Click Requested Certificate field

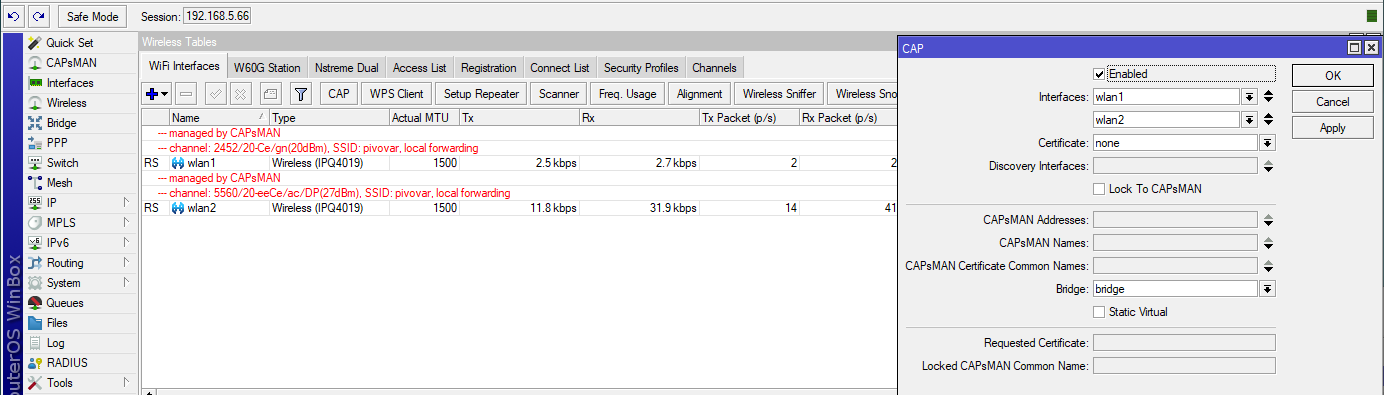point(1184,343)
